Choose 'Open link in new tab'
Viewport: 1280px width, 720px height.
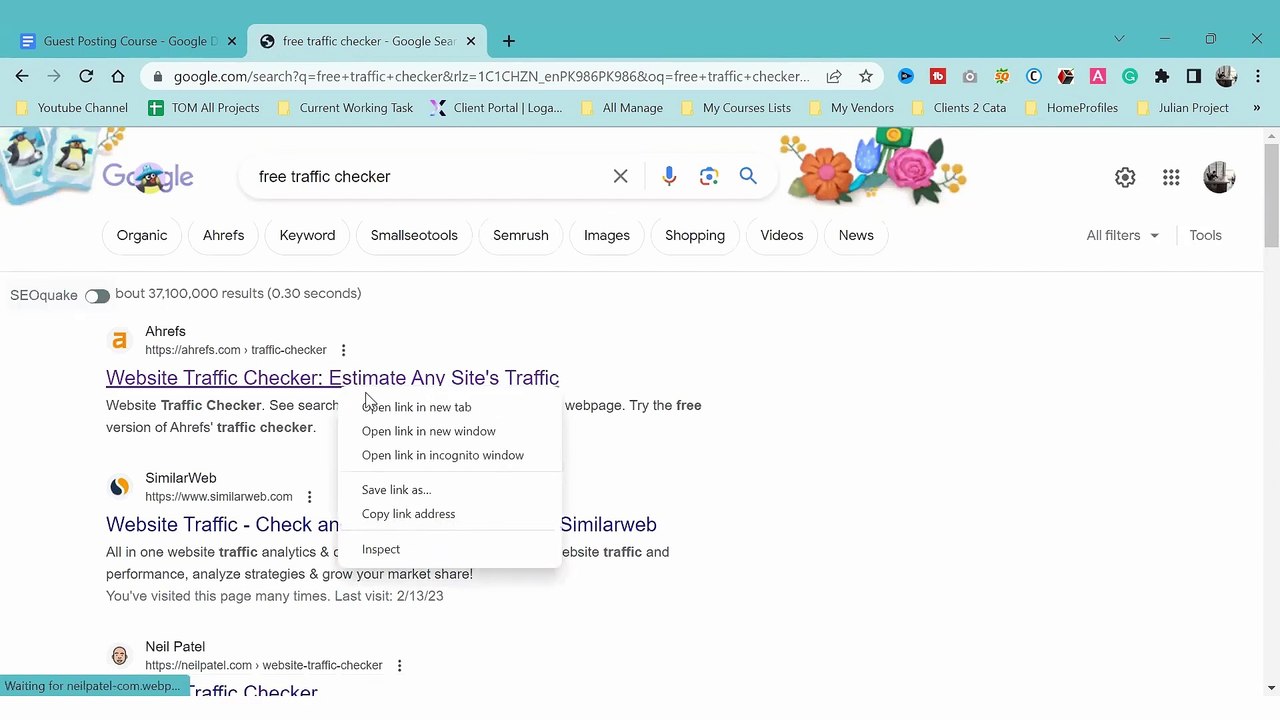coord(450,407)
